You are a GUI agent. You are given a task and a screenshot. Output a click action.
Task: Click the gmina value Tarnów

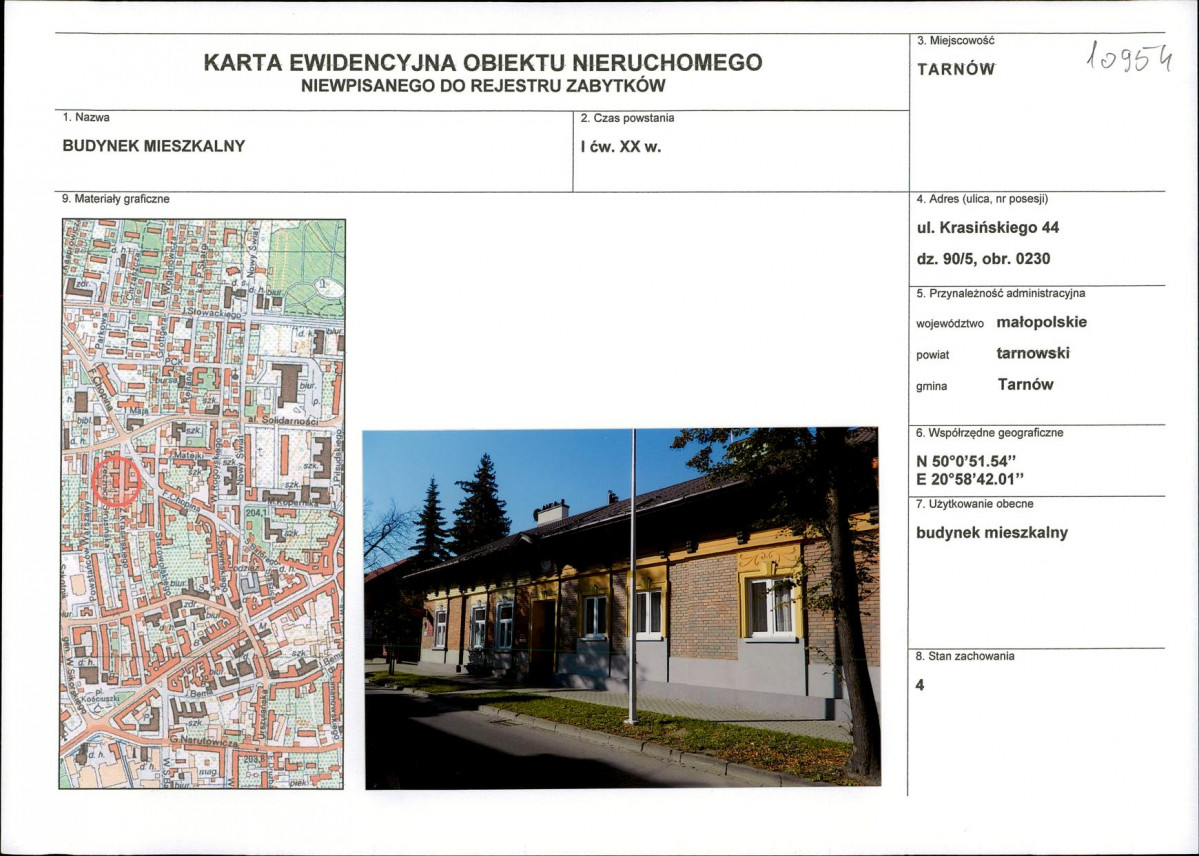[1026, 384]
